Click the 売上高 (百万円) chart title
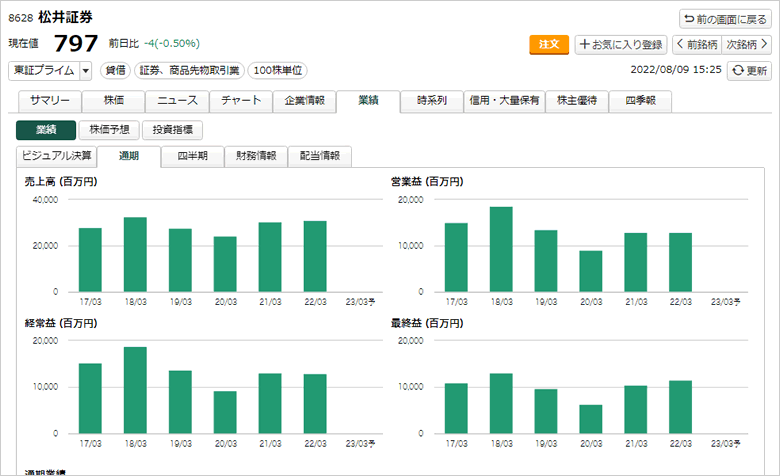Viewport: 780px width, 476px height. click(61, 182)
